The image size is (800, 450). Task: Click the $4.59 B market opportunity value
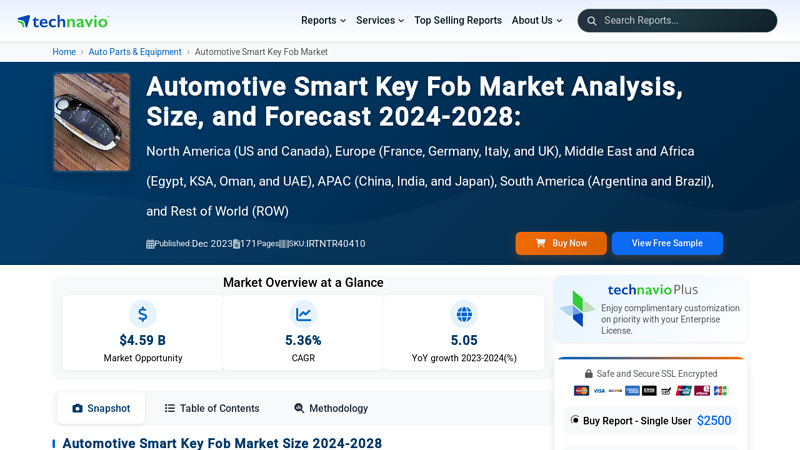click(142, 340)
